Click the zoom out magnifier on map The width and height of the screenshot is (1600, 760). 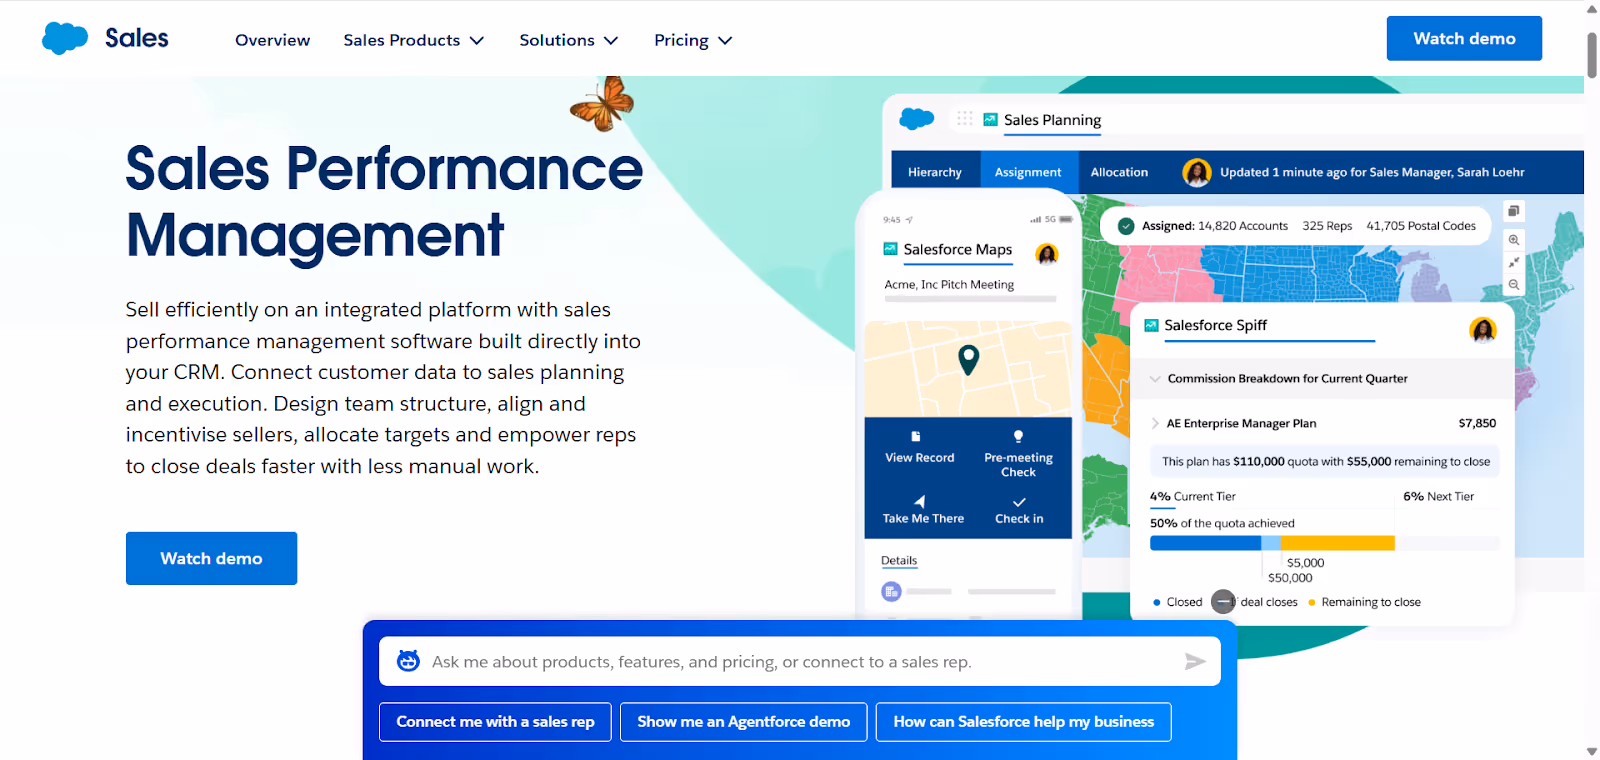tap(1514, 285)
